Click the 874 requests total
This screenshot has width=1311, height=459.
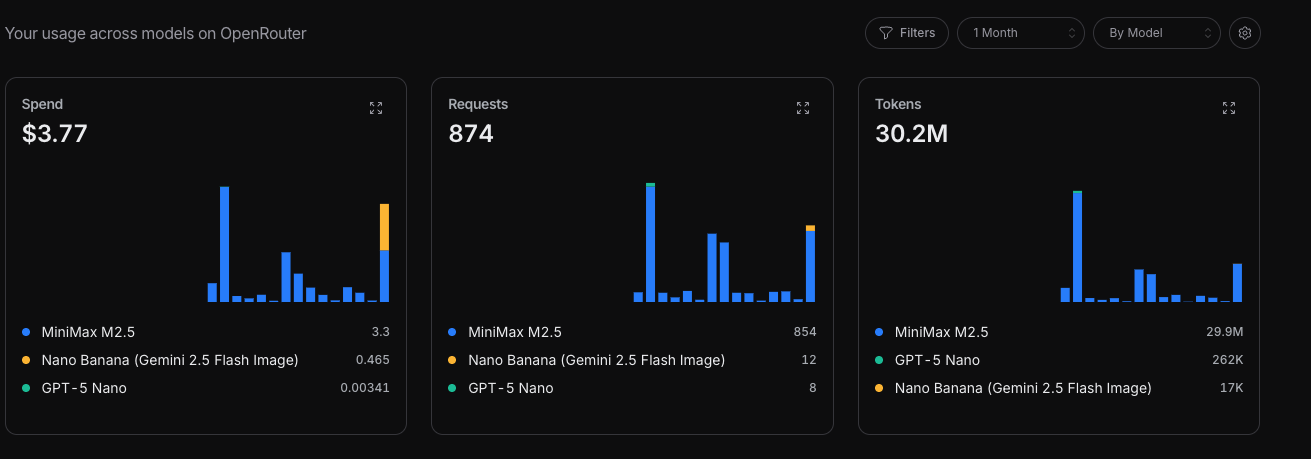click(x=471, y=133)
